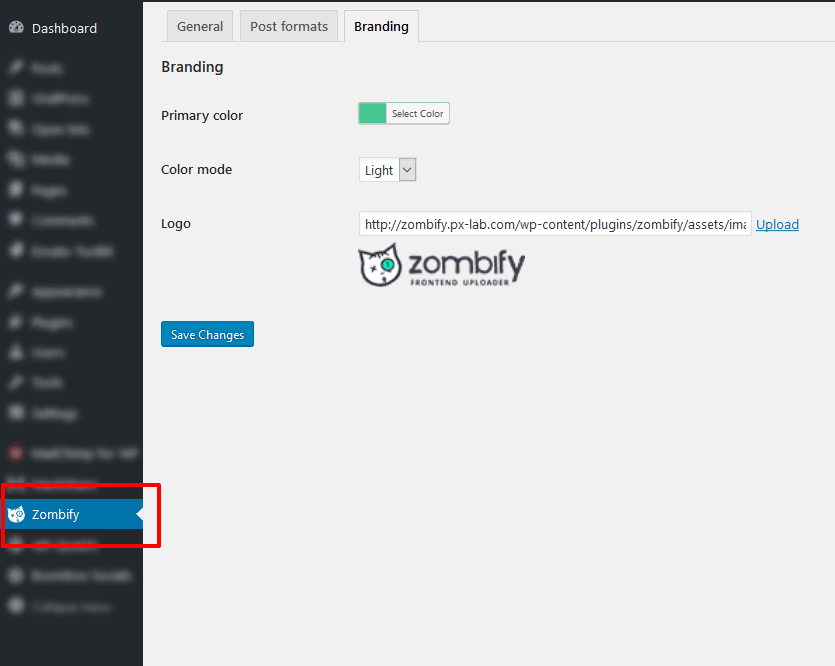
Task: Click the Save Changes button
Action: click(x=207, y=334)
